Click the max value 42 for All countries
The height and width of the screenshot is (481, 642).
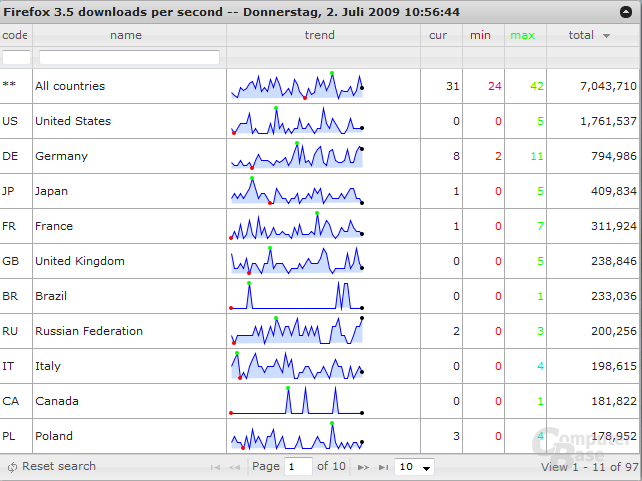[537, 86]
